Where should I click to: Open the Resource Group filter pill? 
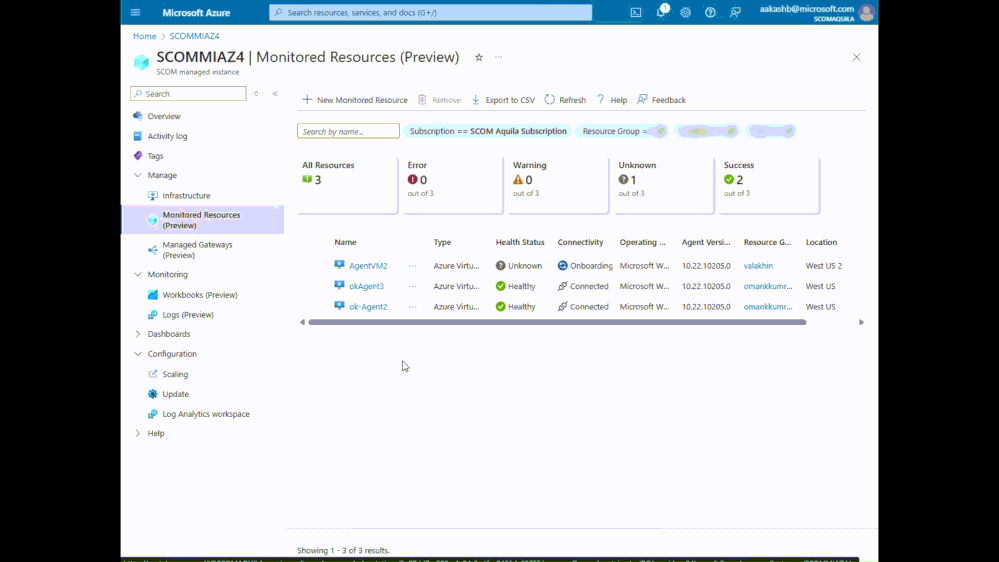(x=622, y=131)
